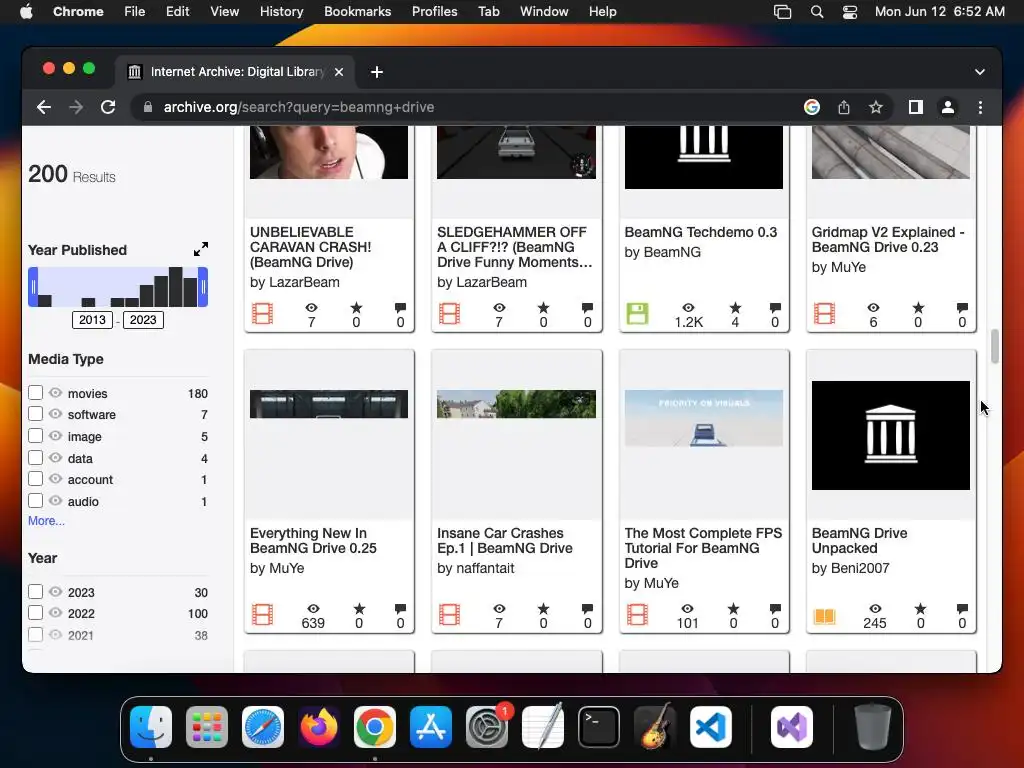The height and width of the screenshot is (768, 1024).
Task: Bookmark this page with the star
Action: (x=876, y=107)
